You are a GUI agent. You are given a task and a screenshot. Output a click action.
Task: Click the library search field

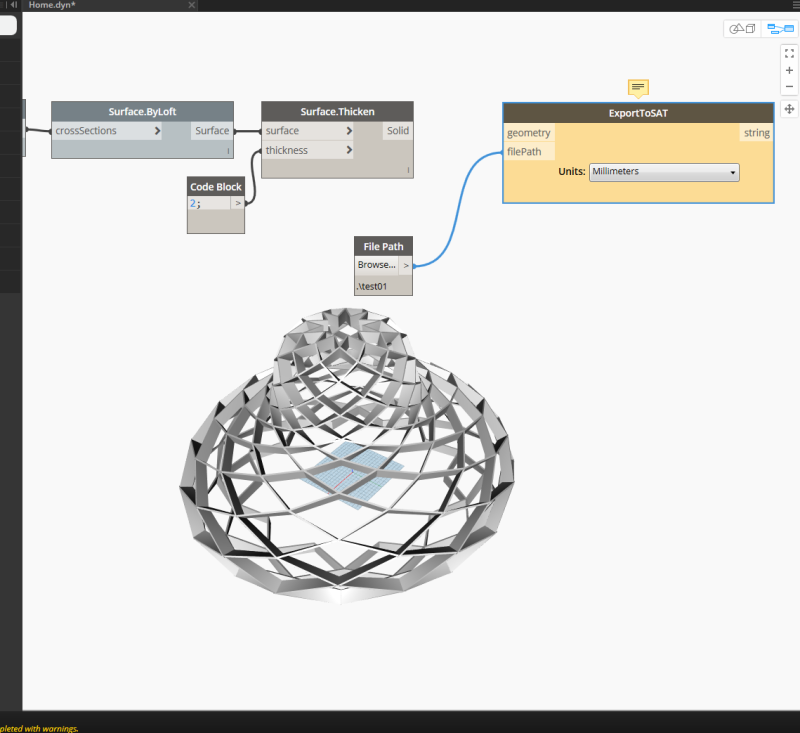click(x=5, y=25)
